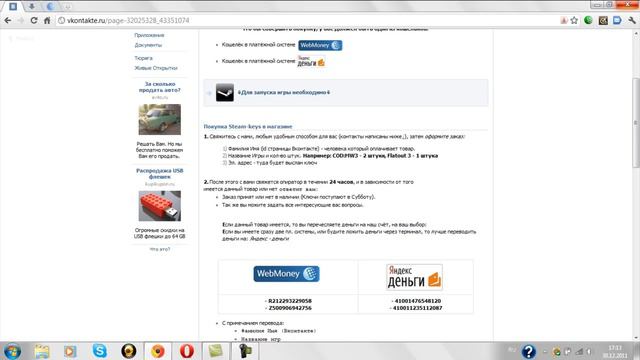
Task: Open the wrench settings menu
Action: 632,20
